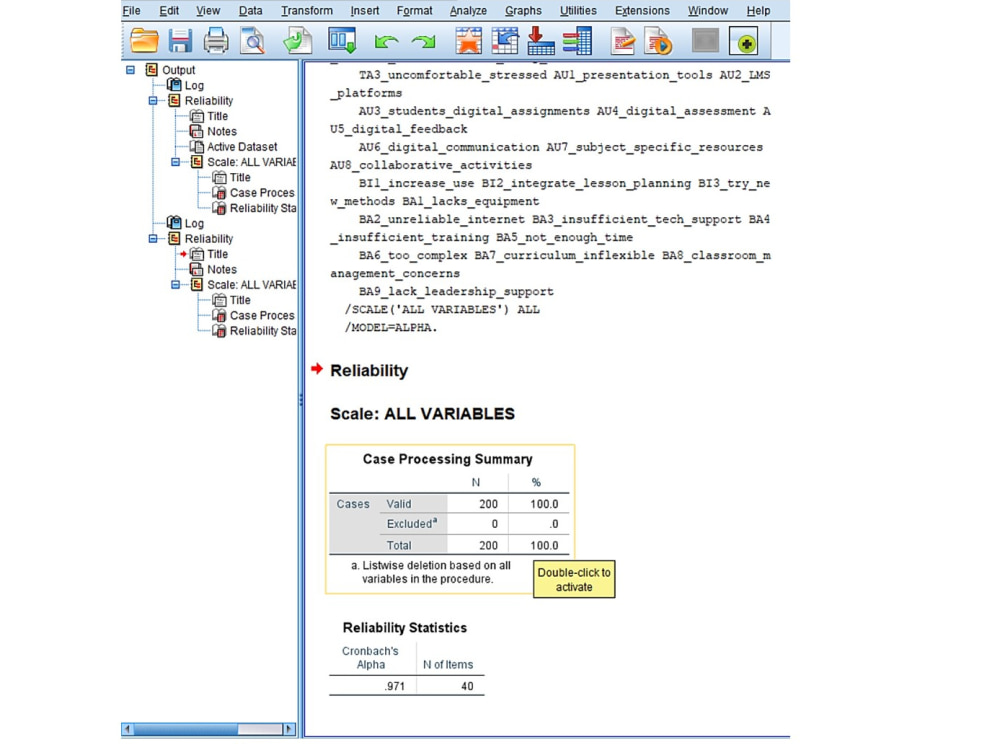Viewport: 1000px width, 750px height.
Task: Click the Valid cases N value 200
Action: [489, 504]
